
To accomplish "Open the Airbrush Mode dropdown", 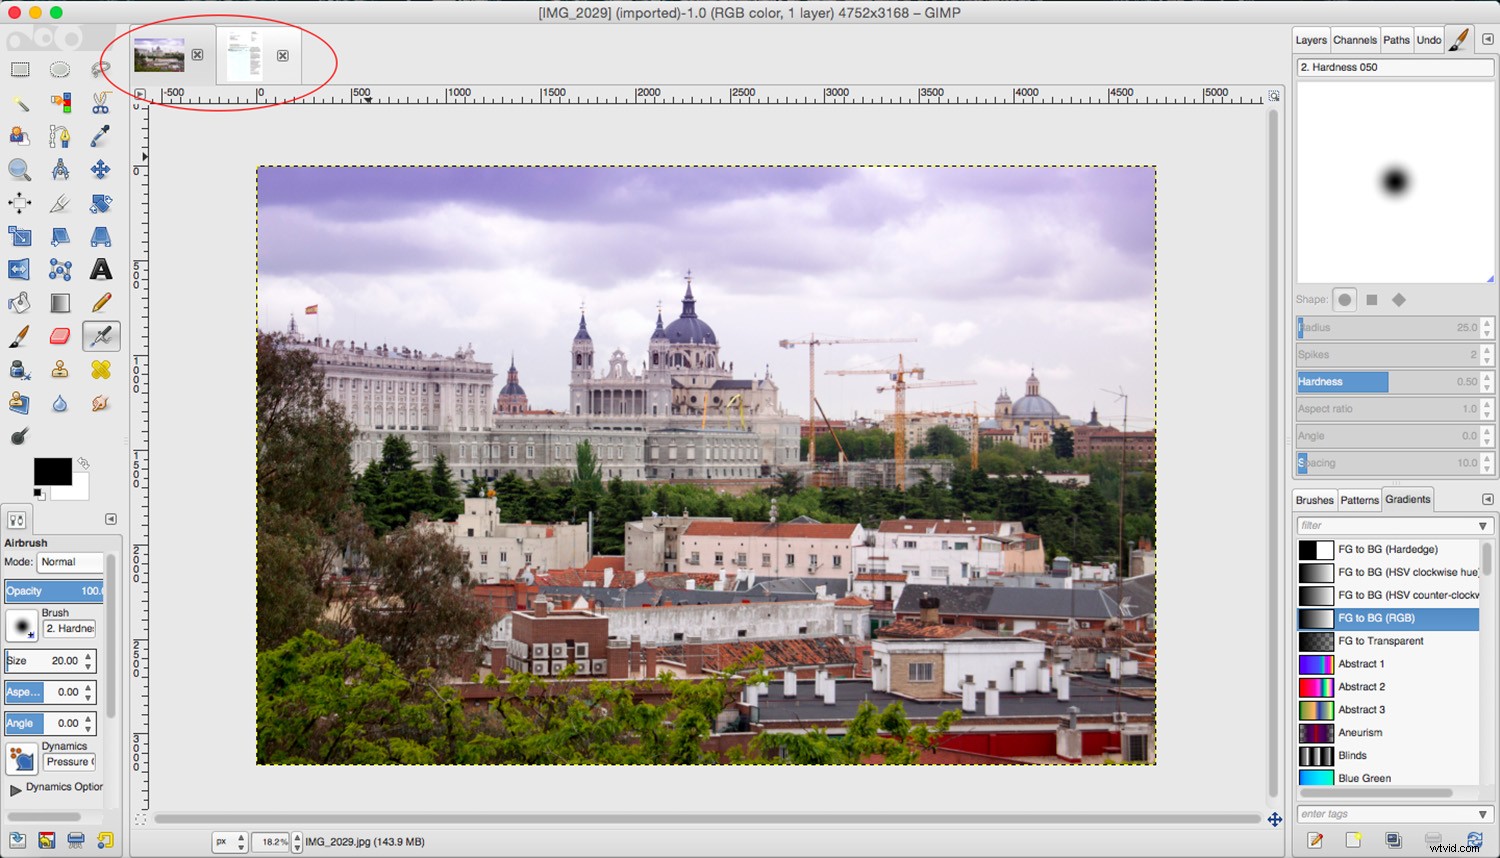I will 71,562.
